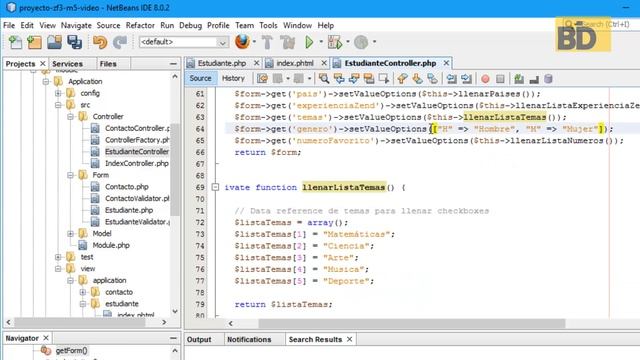Click the Profile Project icon
640x360 pixels.
(x=361, y=42)
